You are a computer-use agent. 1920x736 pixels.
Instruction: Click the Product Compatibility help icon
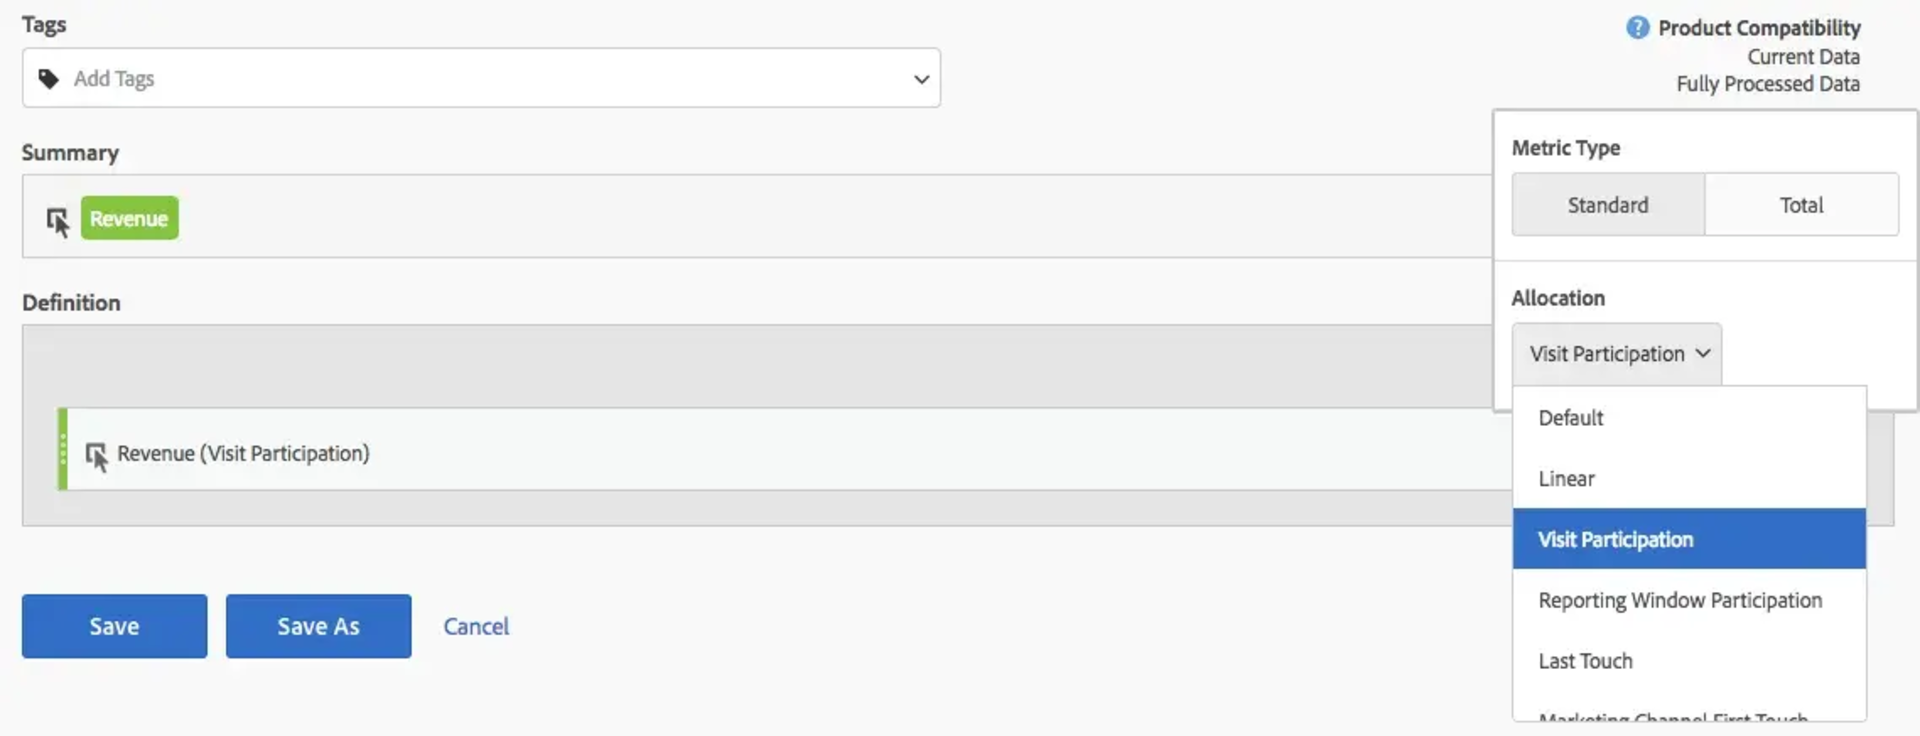click(1638, 27)
